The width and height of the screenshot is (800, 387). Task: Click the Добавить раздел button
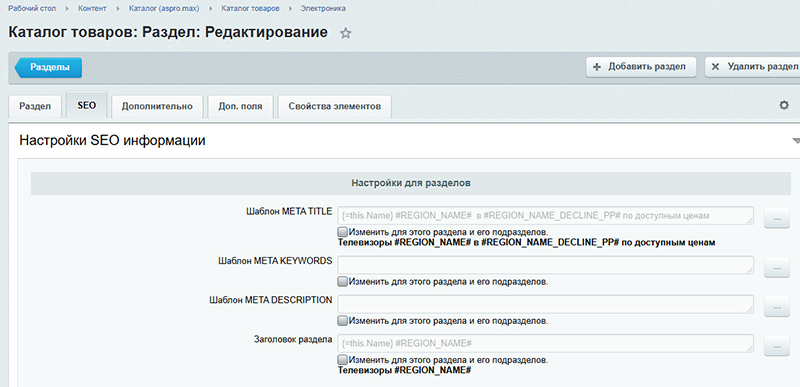641,67
